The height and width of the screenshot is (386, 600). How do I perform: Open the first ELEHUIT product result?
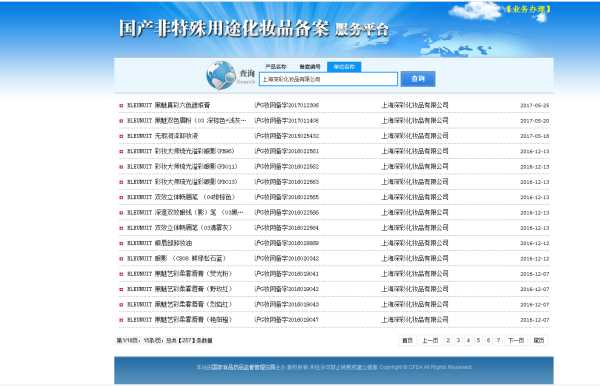pos(168,105)
